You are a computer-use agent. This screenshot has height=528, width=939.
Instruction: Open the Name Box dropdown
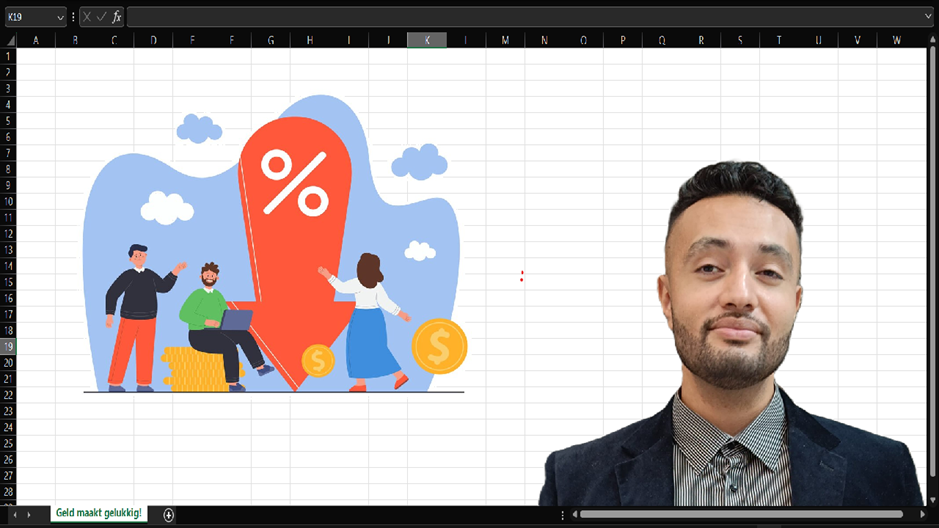point(60,17)
